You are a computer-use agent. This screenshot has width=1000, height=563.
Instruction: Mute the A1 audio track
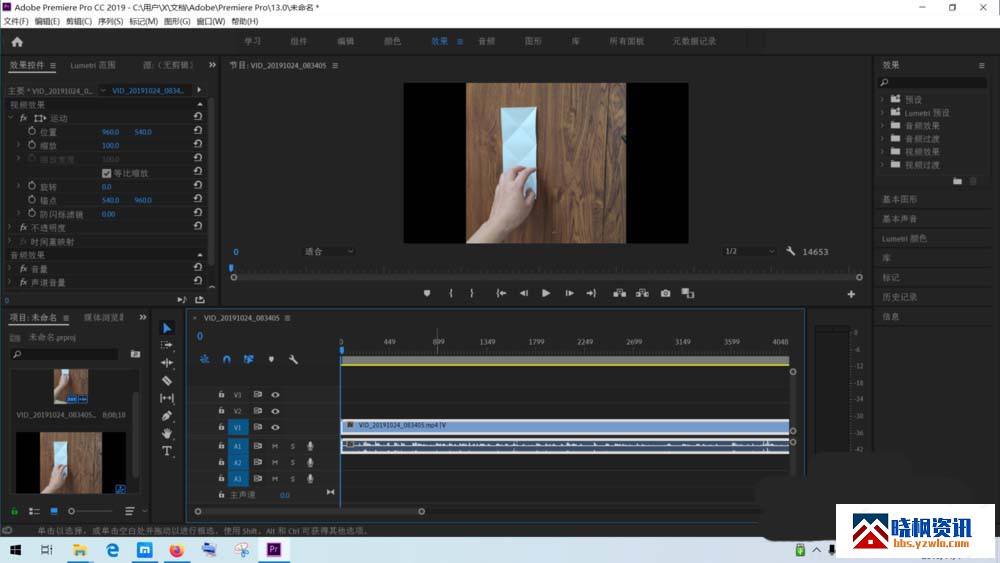275,446
